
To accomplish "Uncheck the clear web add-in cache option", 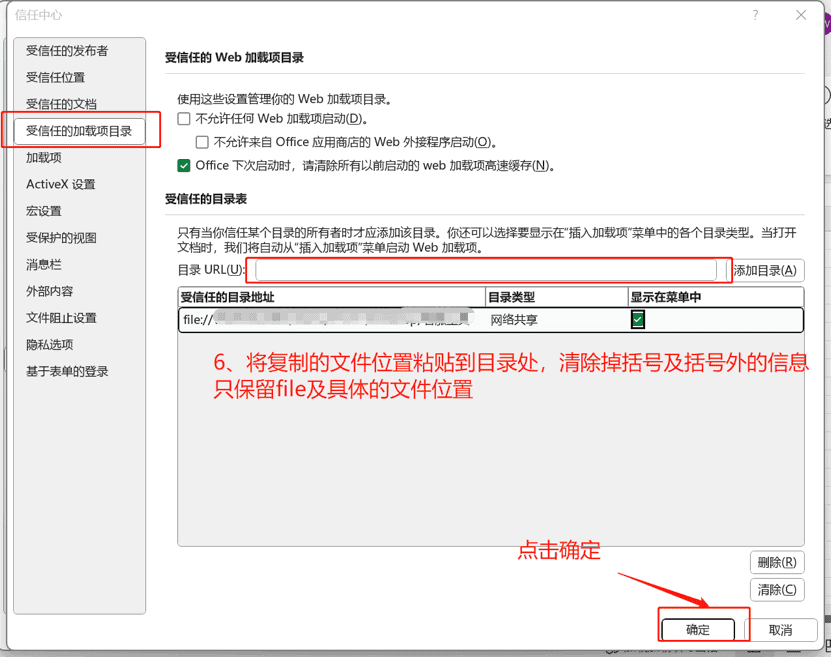I will [184, 166].
